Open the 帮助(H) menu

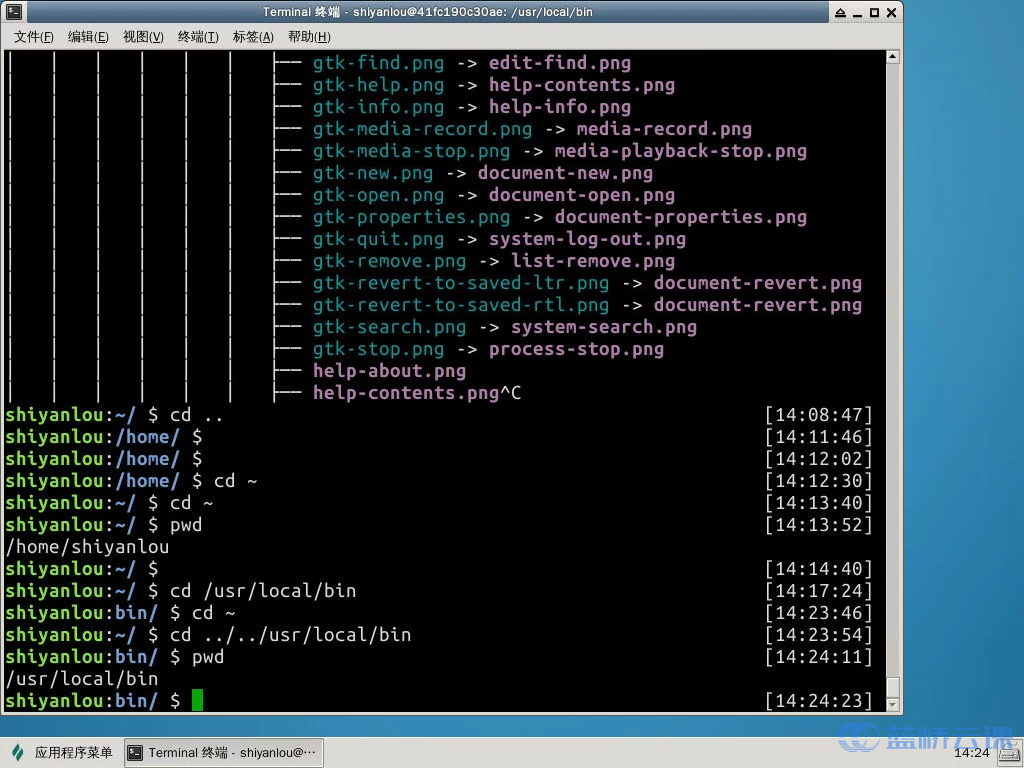(310, 37)
